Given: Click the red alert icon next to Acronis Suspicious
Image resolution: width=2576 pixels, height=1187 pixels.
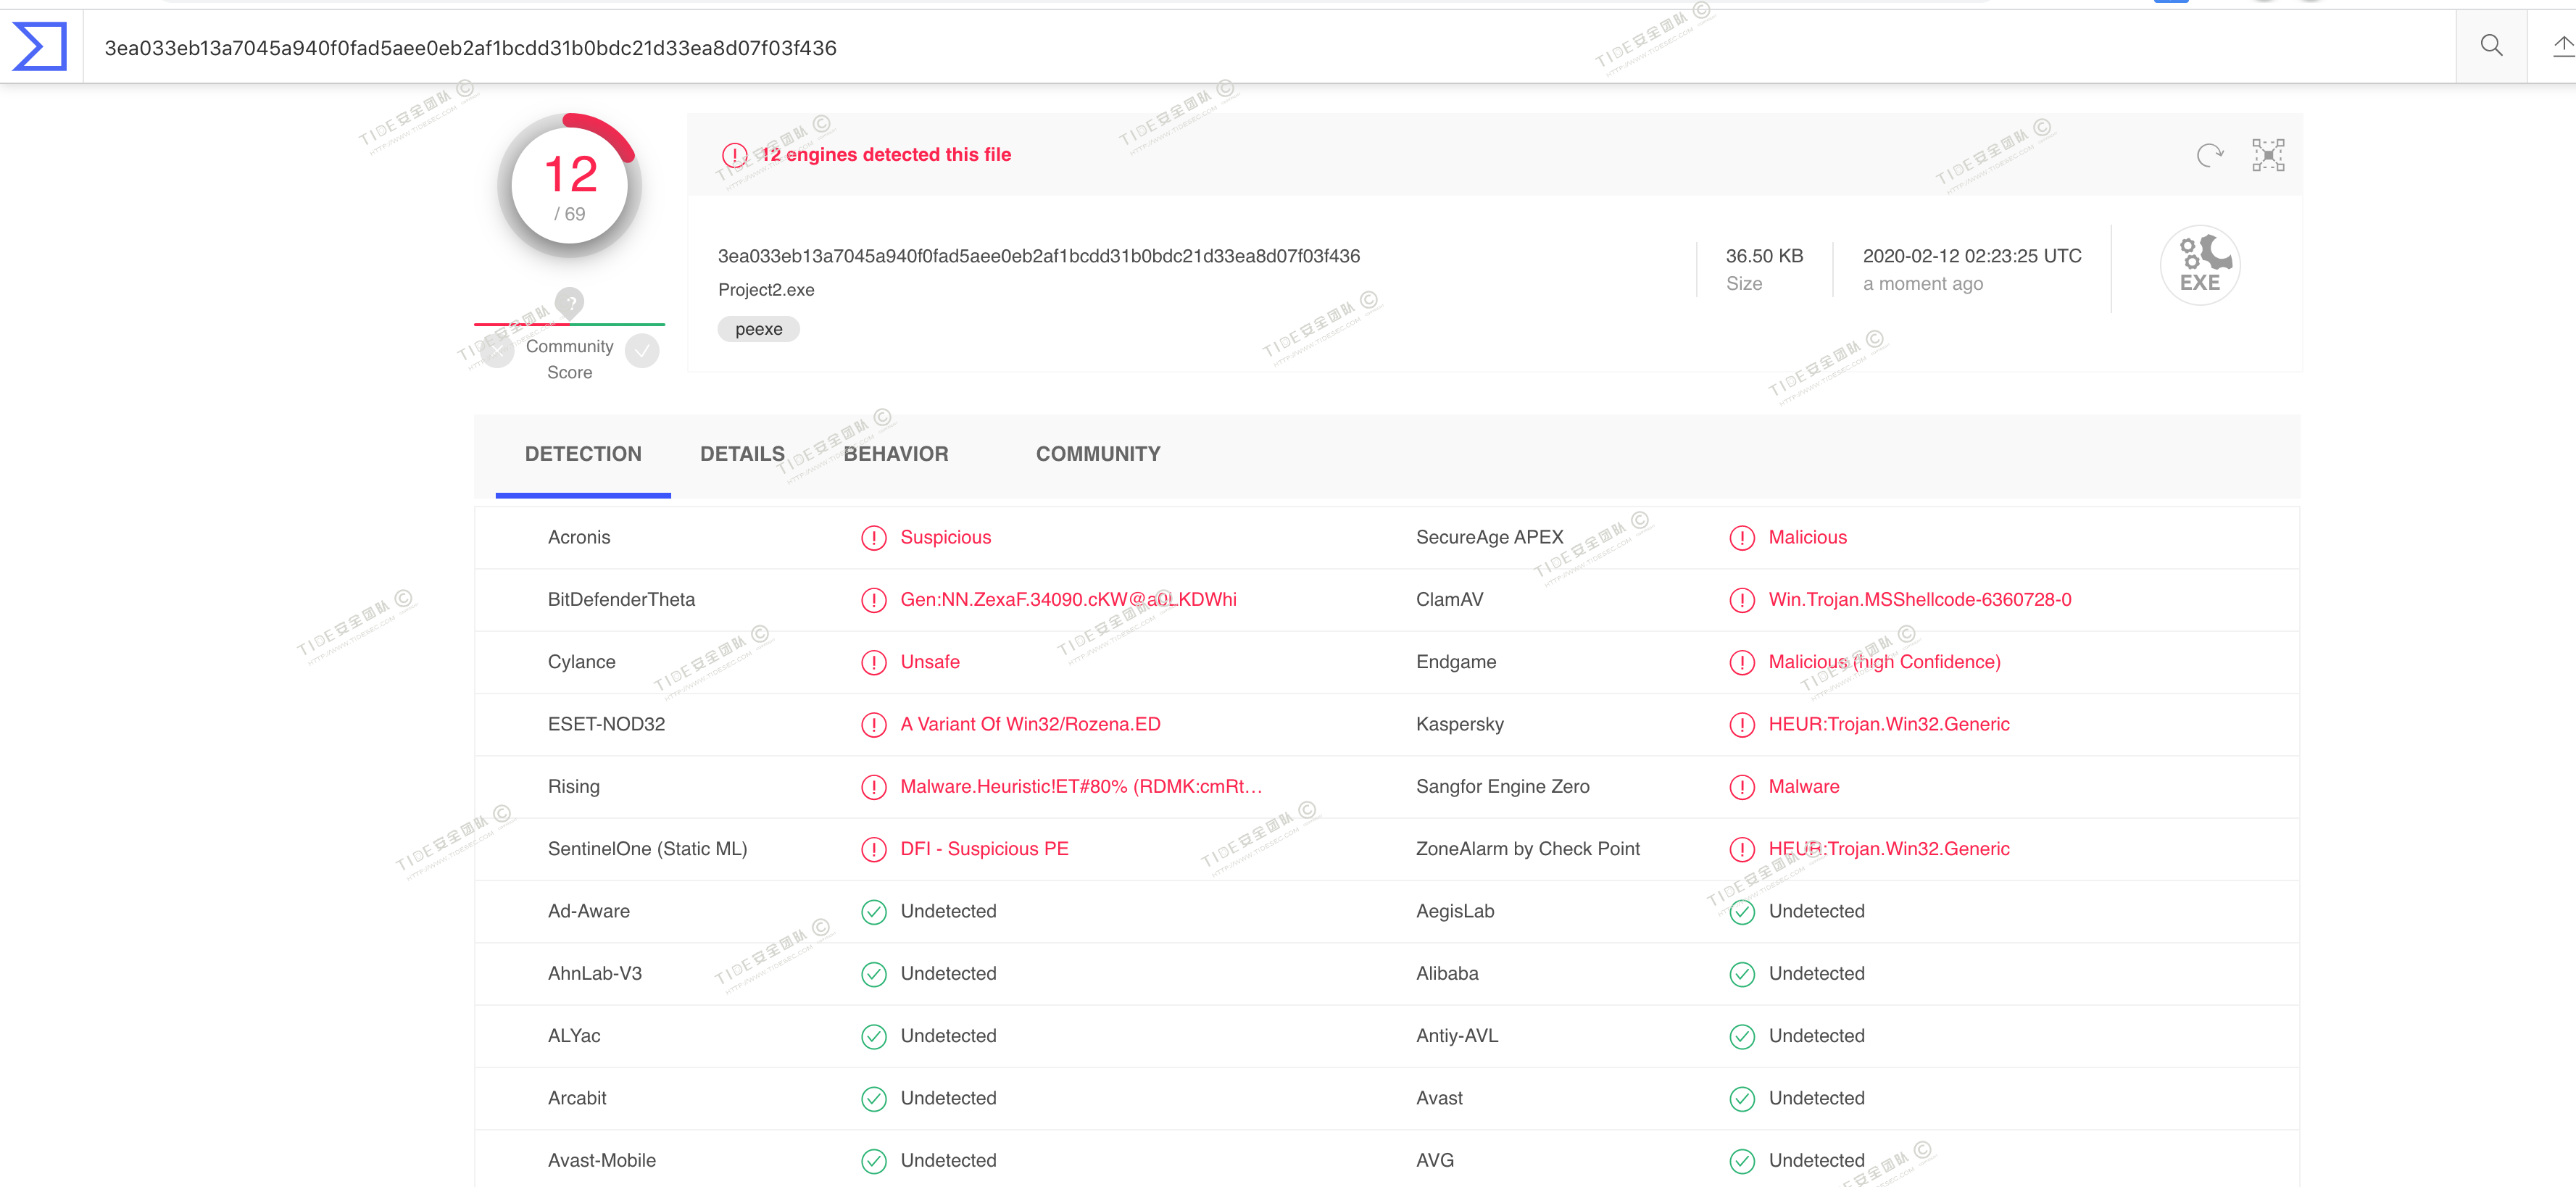Looking at the screenshot, I should pos(873,538).
